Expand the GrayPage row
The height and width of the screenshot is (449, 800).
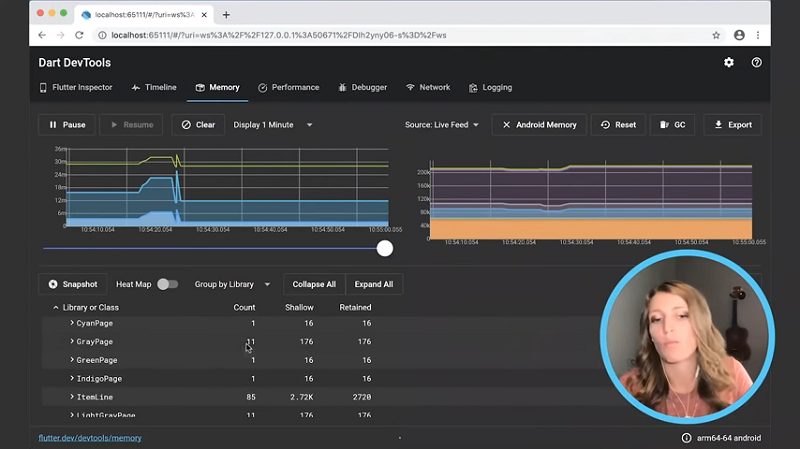(x=72, y=341)
